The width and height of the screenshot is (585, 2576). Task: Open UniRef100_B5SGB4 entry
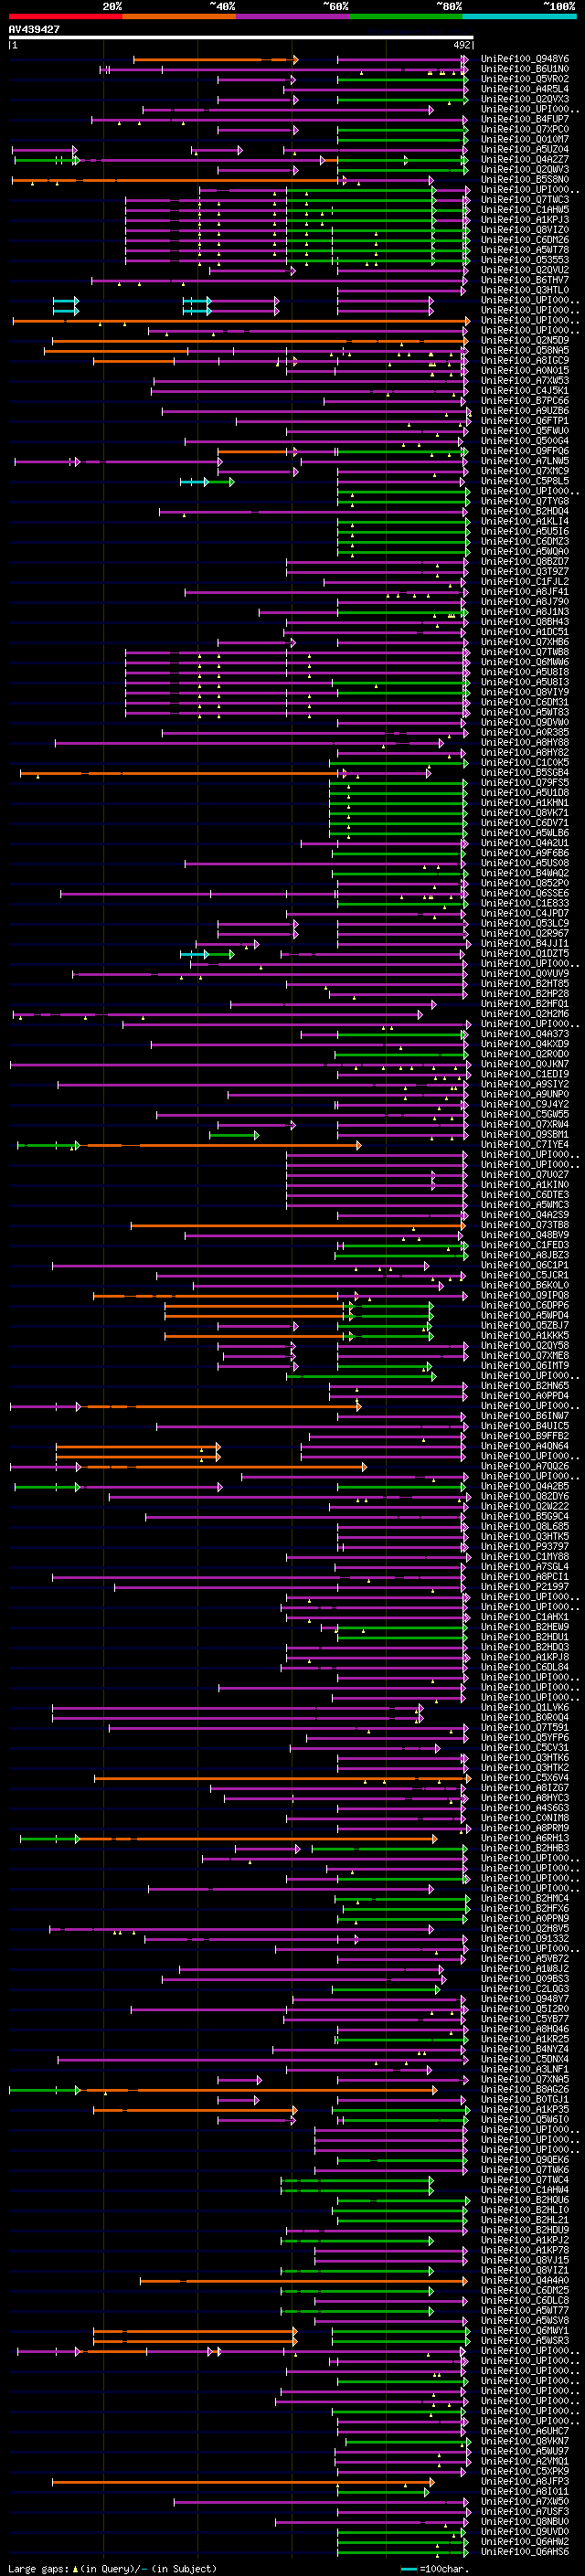pyautogui.click(x=525, y=773)
